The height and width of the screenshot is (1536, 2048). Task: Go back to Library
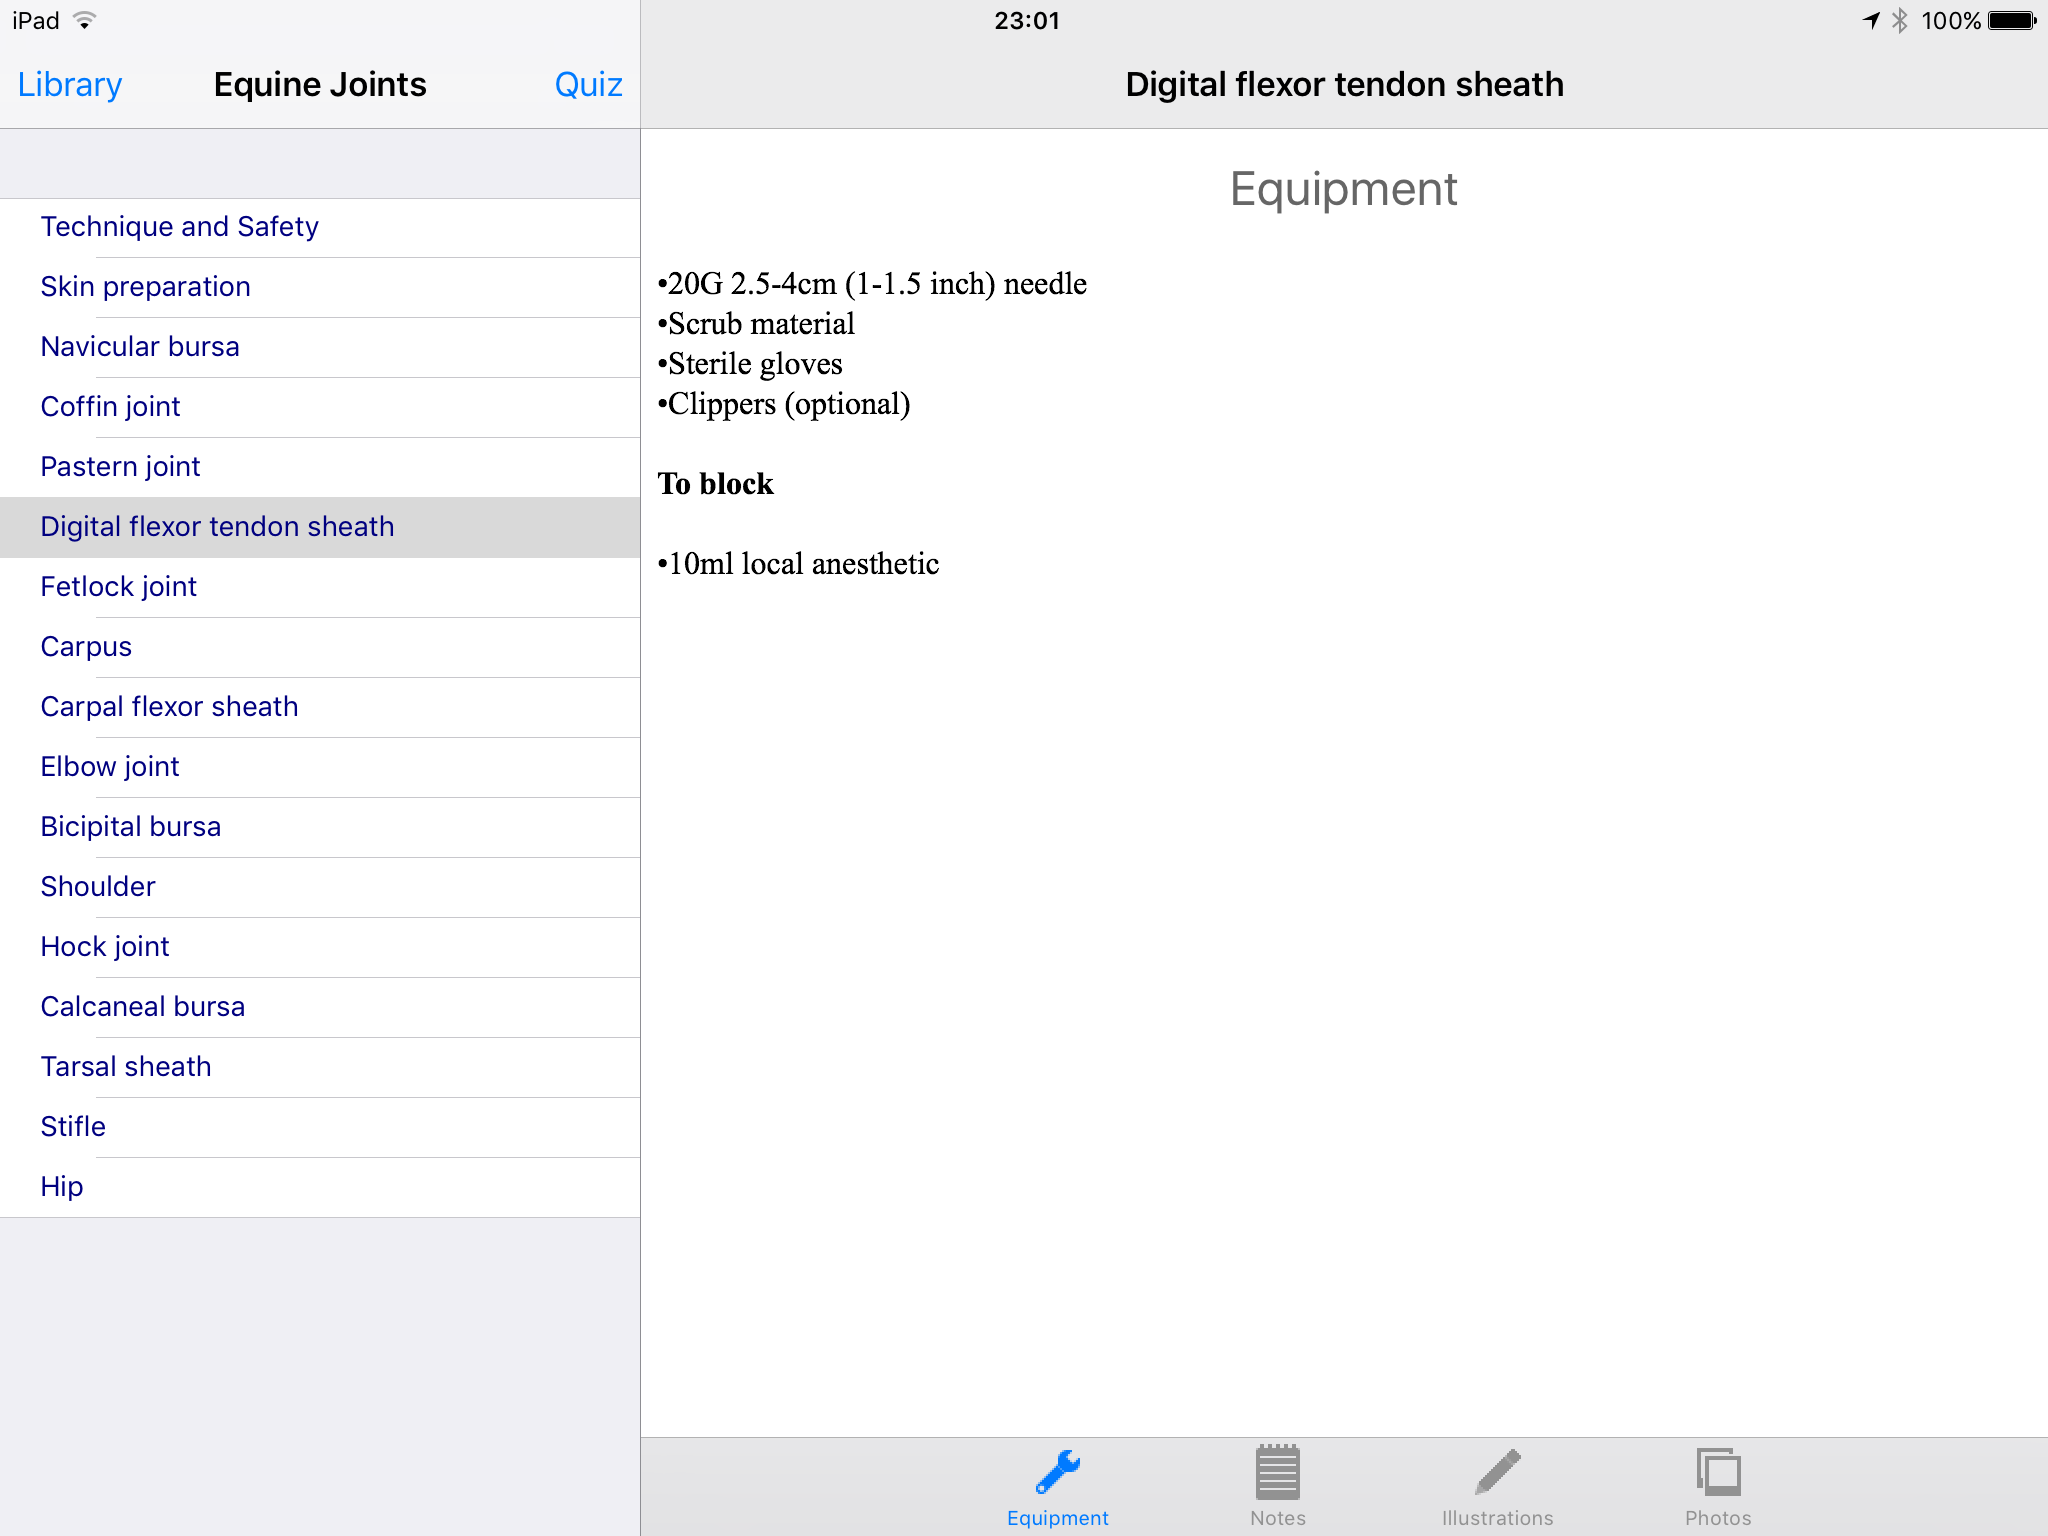click(70, 84)
